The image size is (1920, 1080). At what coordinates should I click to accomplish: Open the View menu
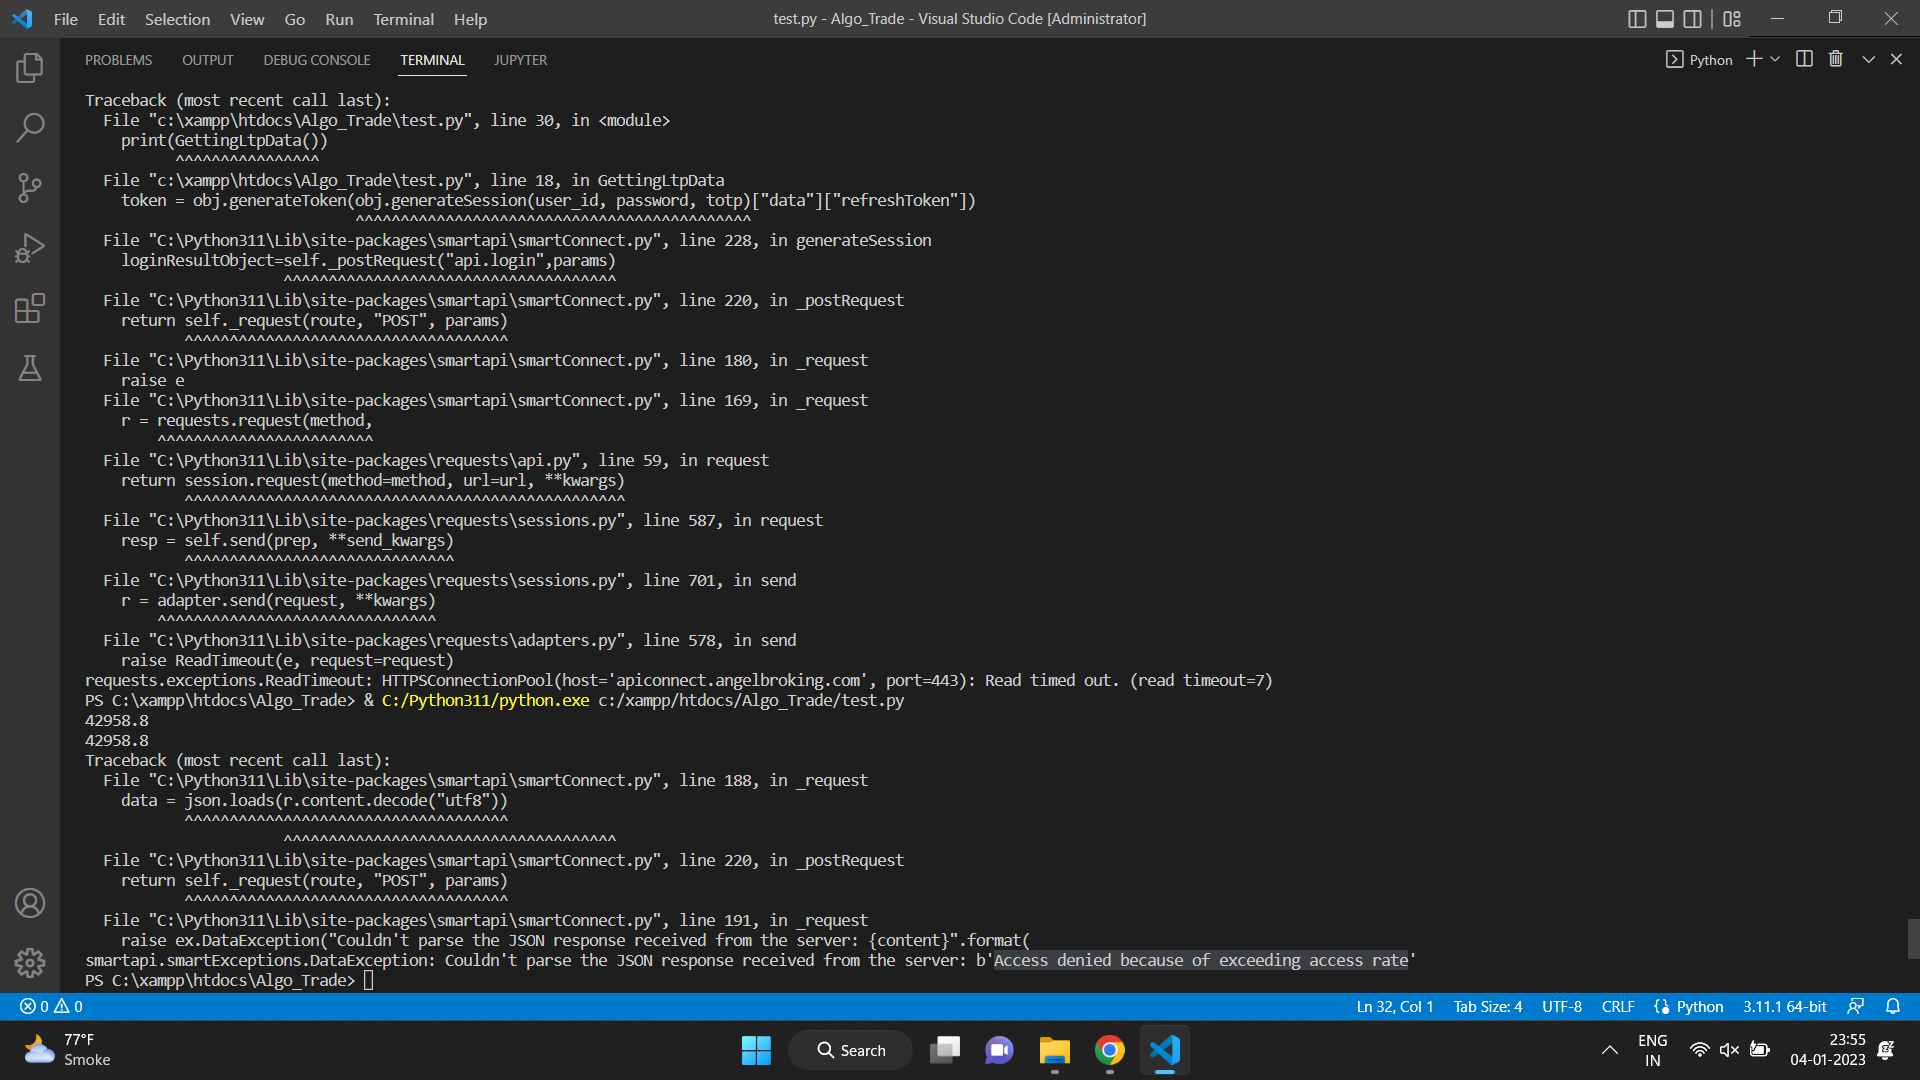pos(247,19)
